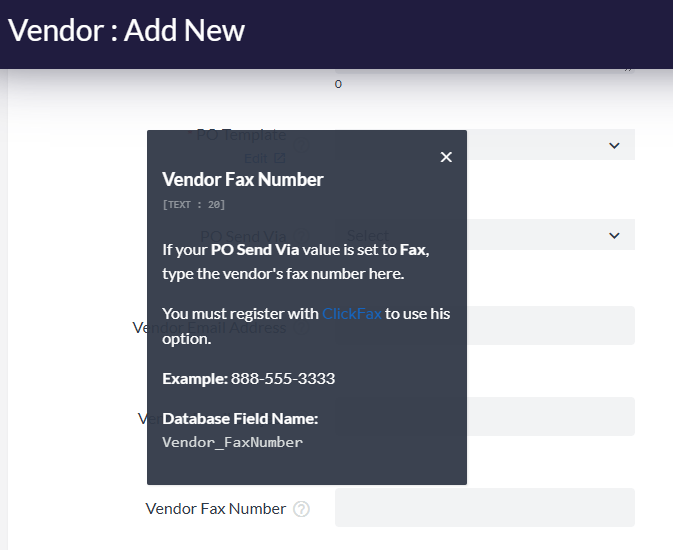Viewport: 673px width, 550px height.
Task: Click the Database Field Name label in popup
Action: pyautogui.click(x=240, y=418)
